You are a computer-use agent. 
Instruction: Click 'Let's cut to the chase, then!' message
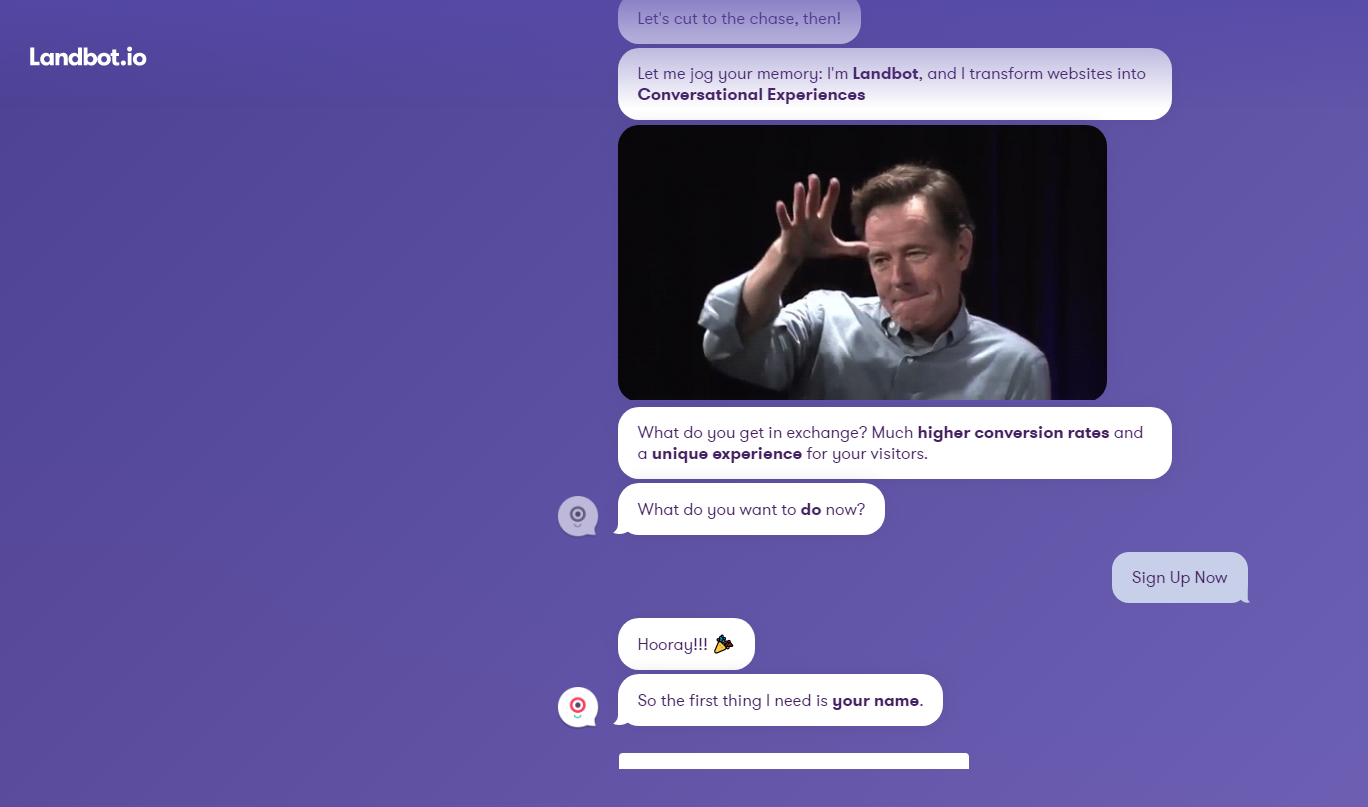tap(738, 19)
